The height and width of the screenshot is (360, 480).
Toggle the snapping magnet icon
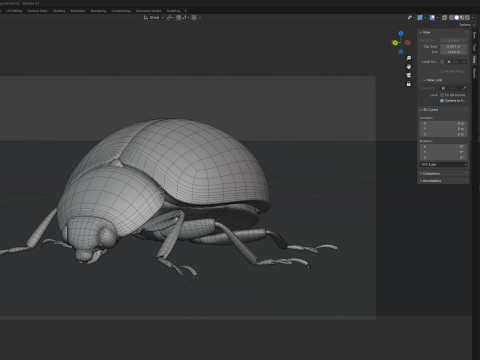pyautogui.click(x=179, y=18)
